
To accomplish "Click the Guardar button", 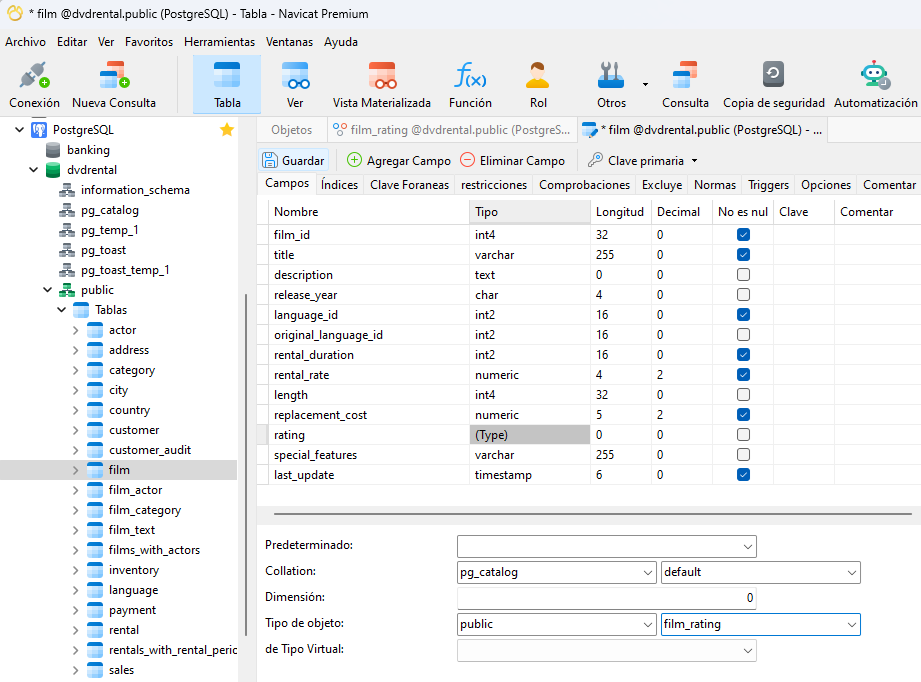I will point(294,160).
